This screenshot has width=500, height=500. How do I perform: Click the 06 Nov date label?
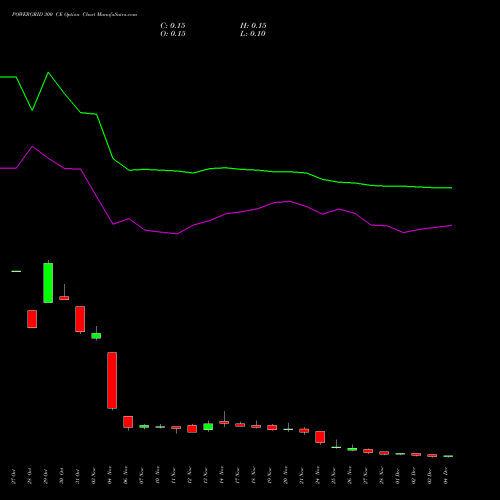(x=126, y=475)
